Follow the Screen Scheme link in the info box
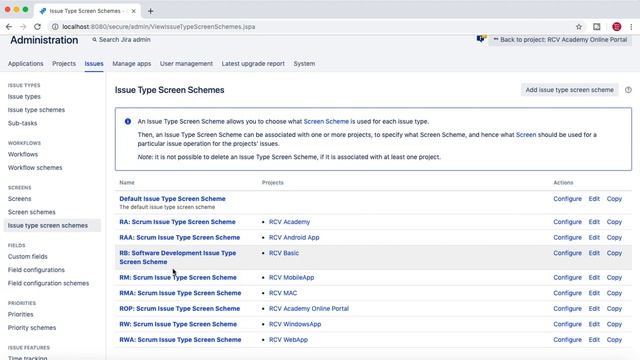 pos(326,122)
